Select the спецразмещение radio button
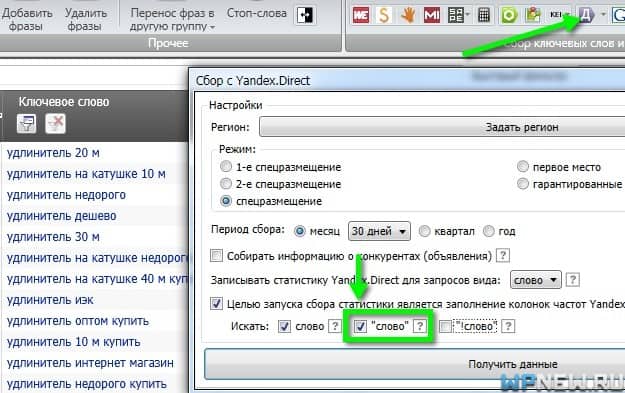The width and height of the screenshot is (625, 393). pyautogui.click(x=226, y=200)
